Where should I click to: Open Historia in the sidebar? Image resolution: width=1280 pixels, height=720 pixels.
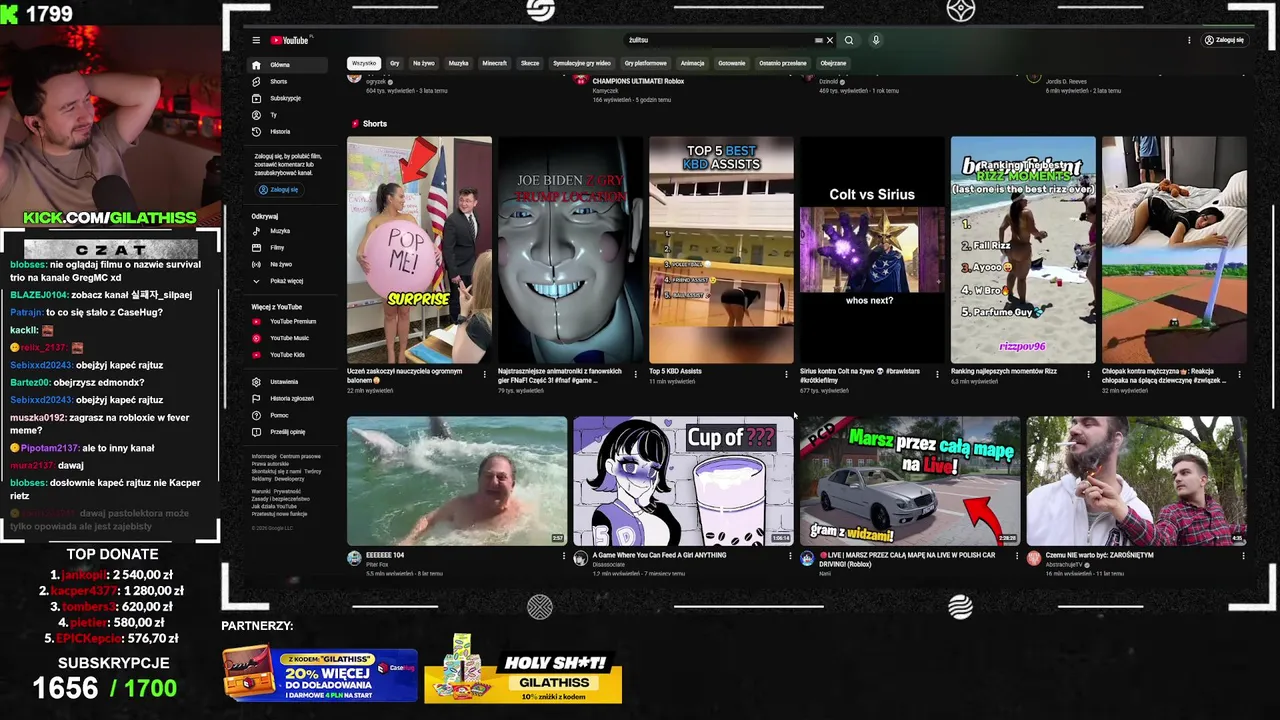287,131
